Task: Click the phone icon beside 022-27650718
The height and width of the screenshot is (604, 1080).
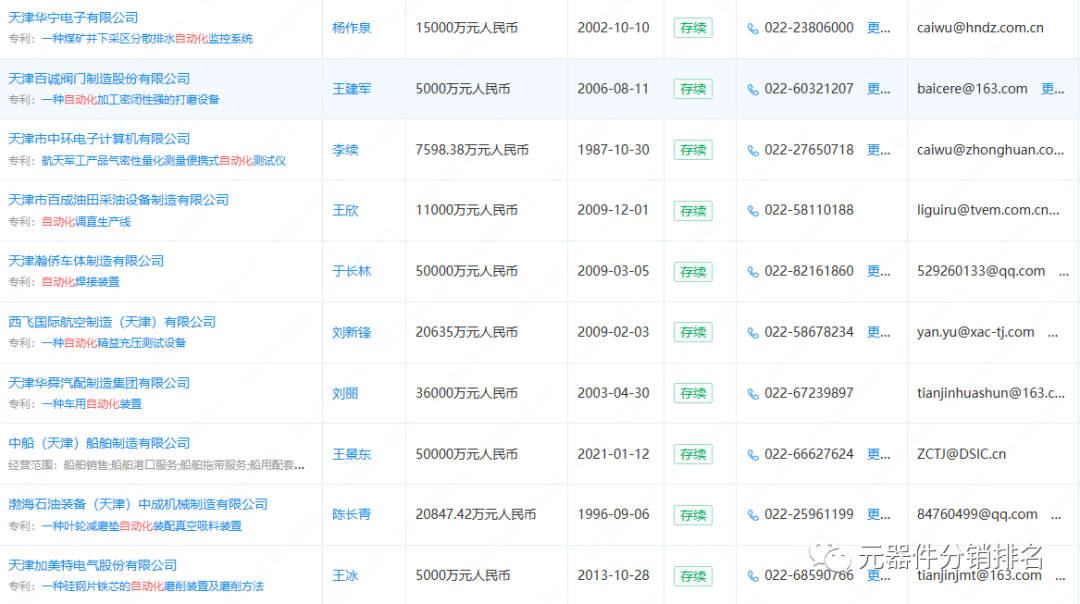Action: pos(753,151)
